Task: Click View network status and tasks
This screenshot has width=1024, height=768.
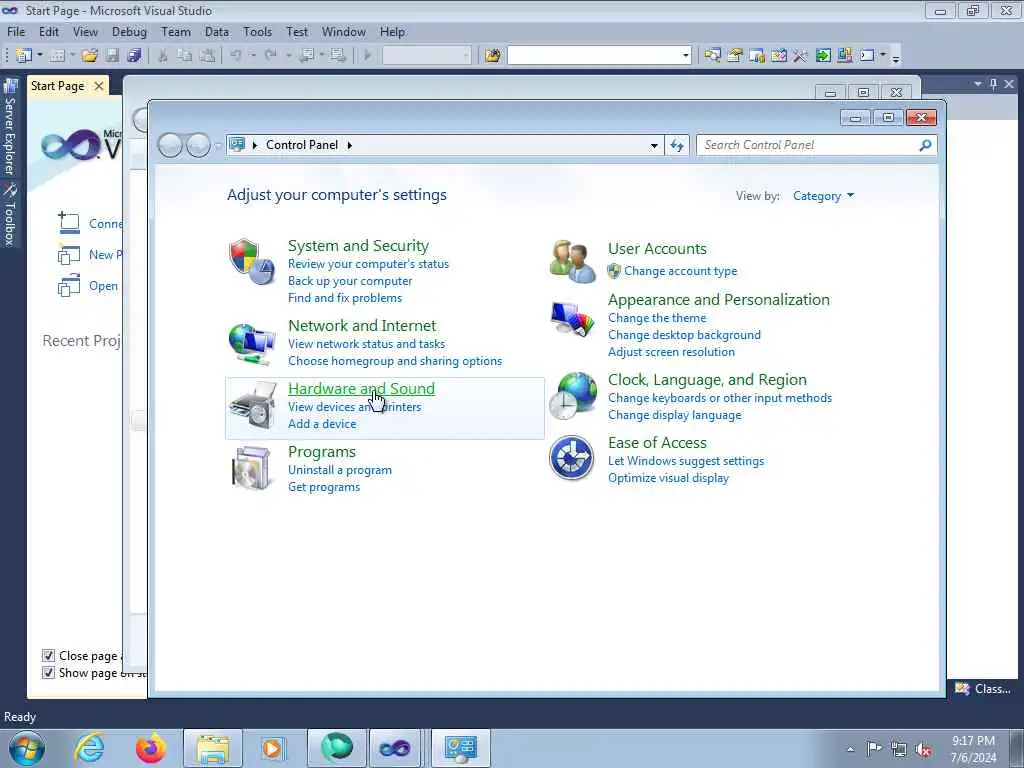Action: click(x=366, y=344)
